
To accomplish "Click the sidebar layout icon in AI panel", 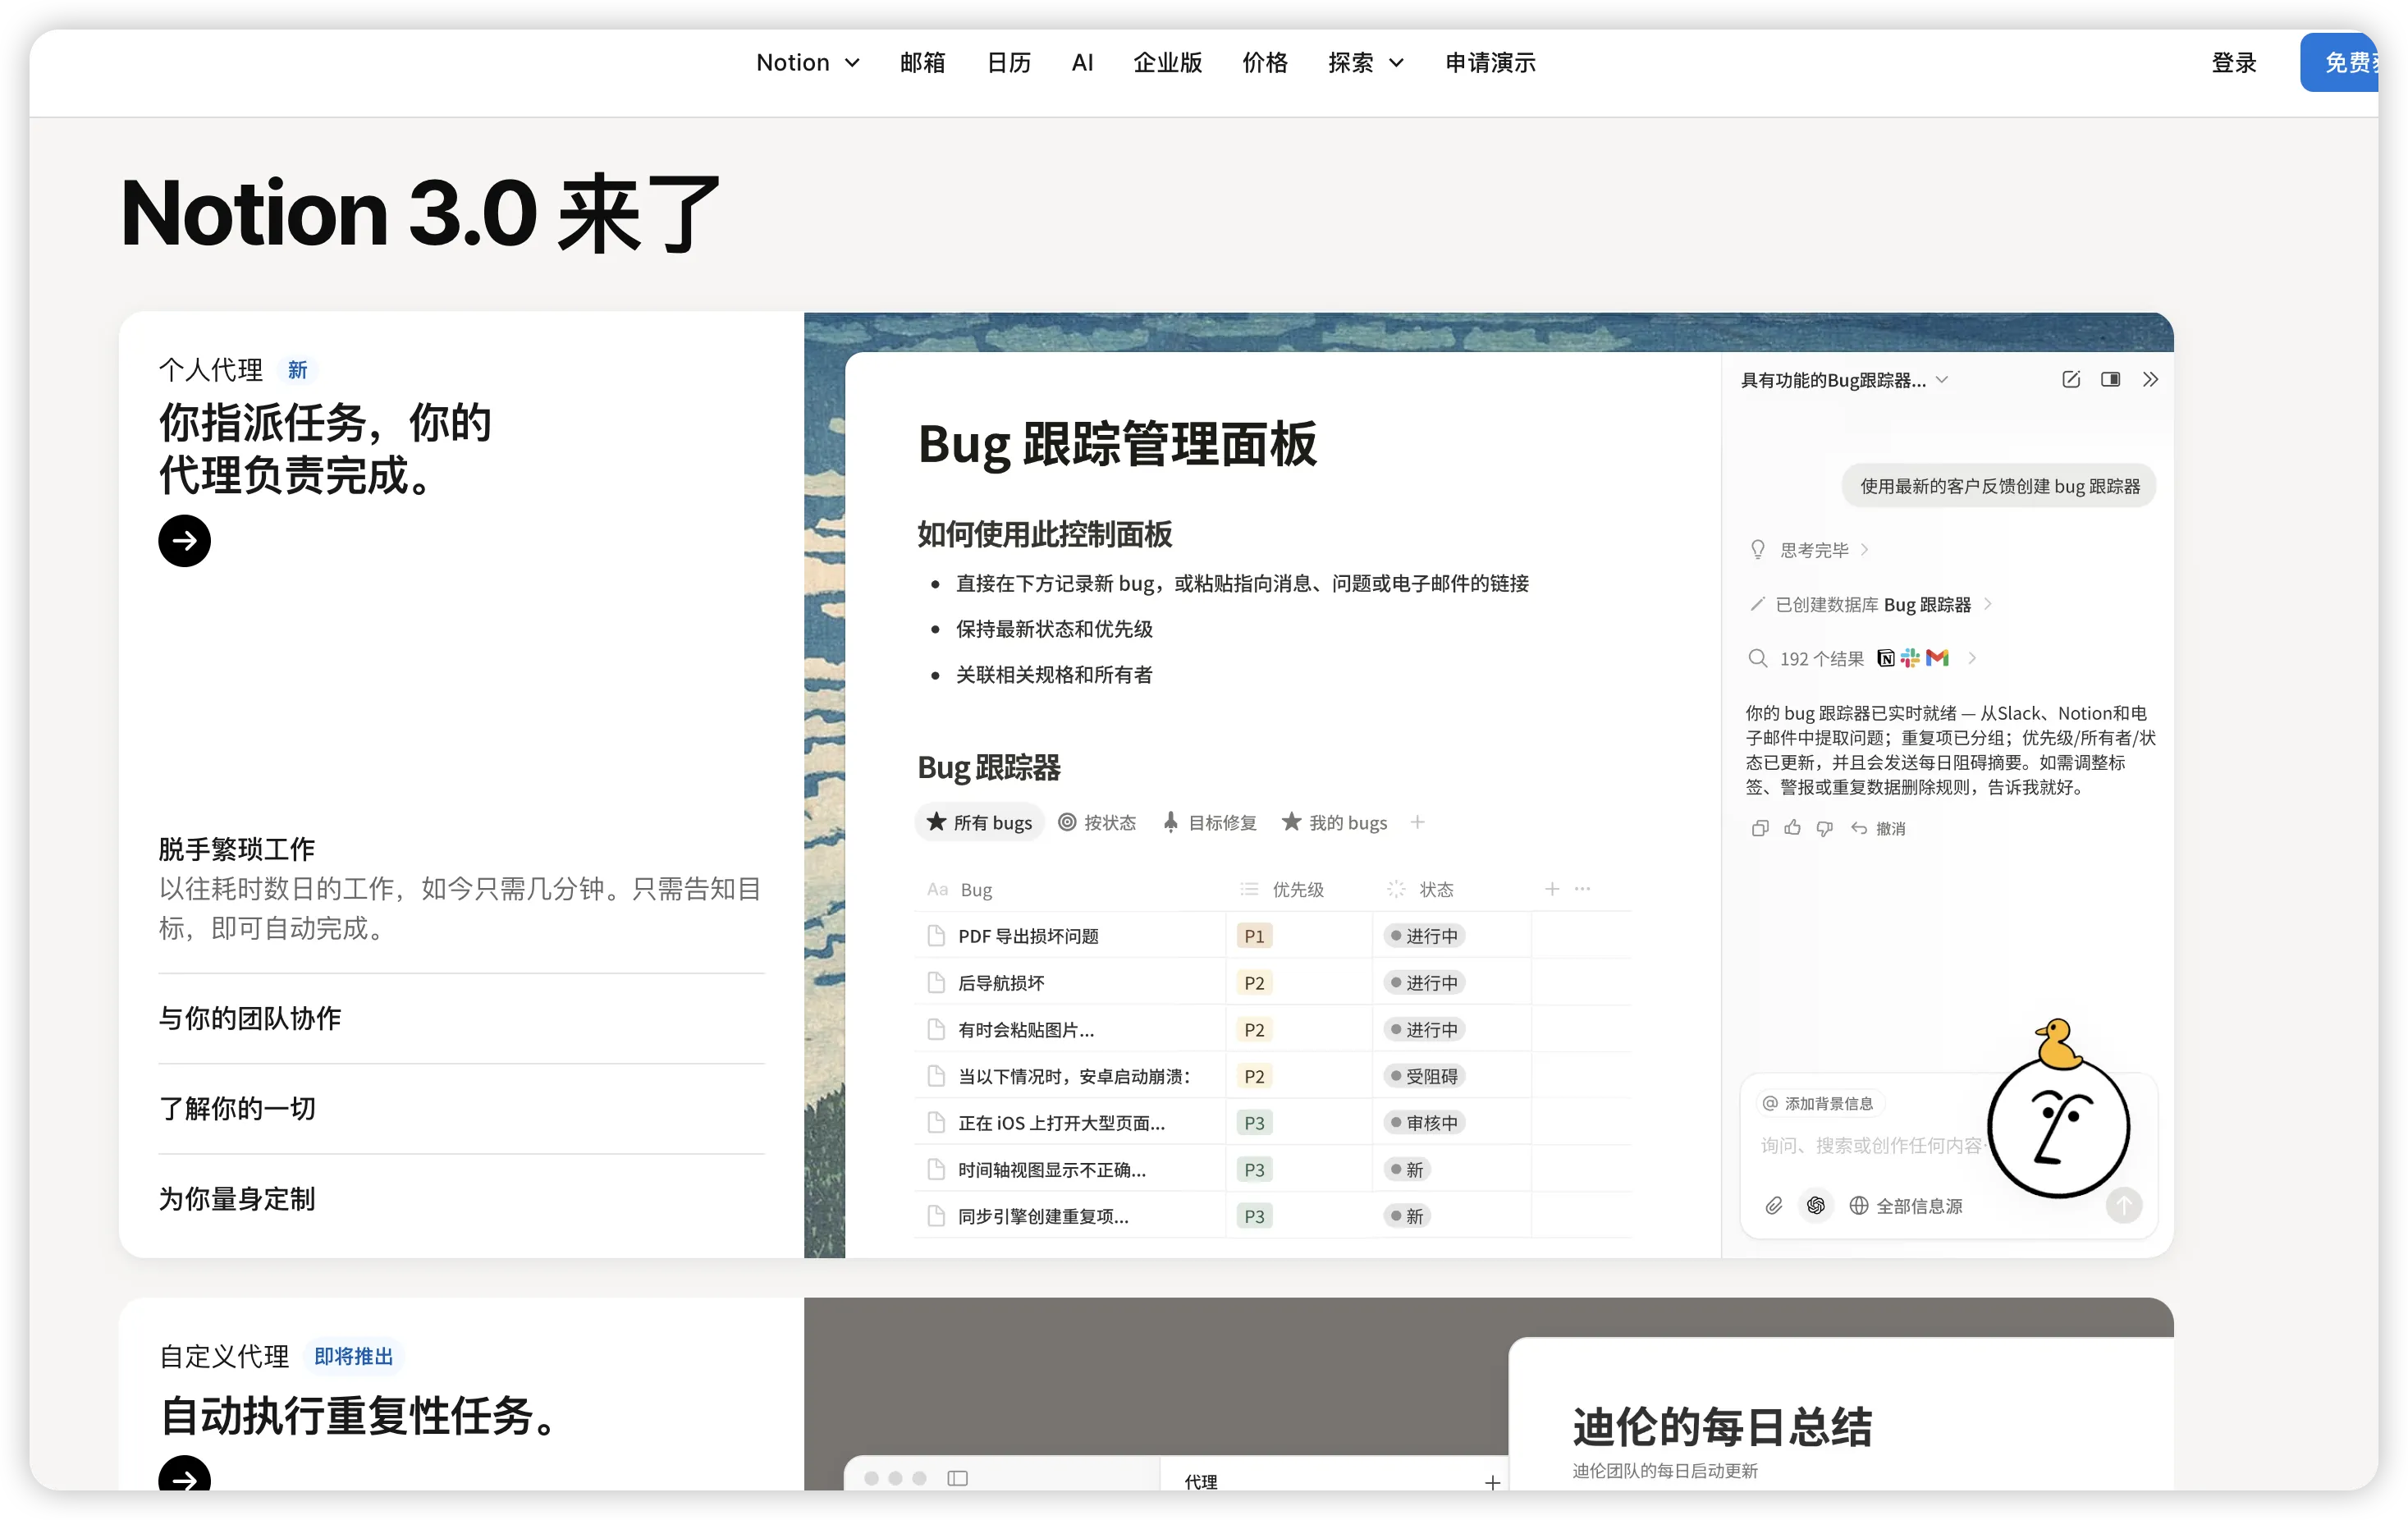I will (x=2110, y=379).
